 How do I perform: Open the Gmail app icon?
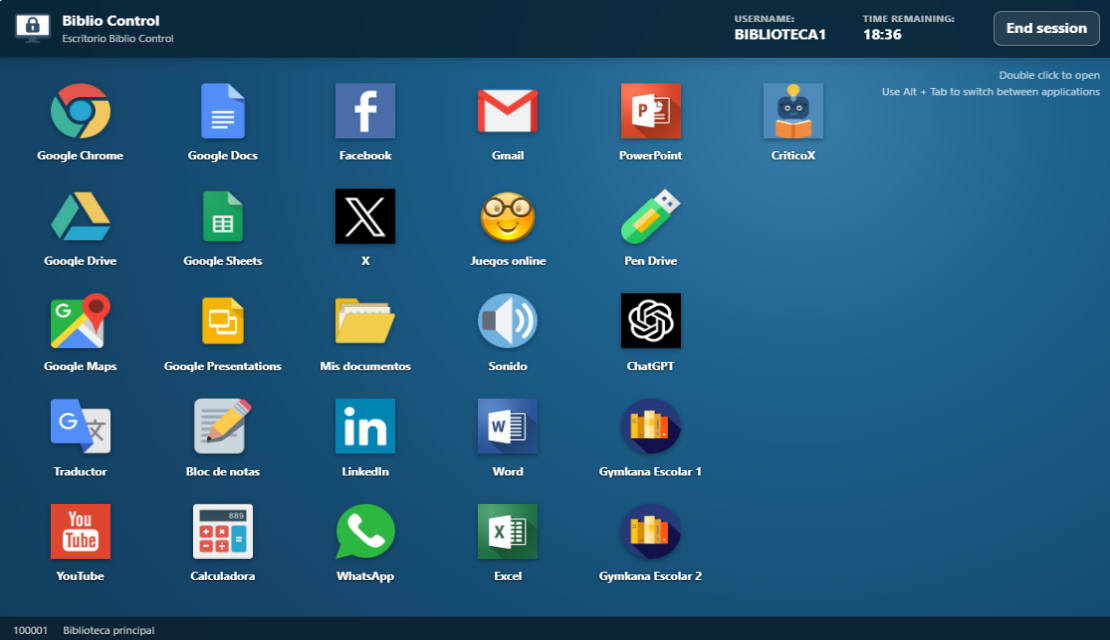coord(508,111)
